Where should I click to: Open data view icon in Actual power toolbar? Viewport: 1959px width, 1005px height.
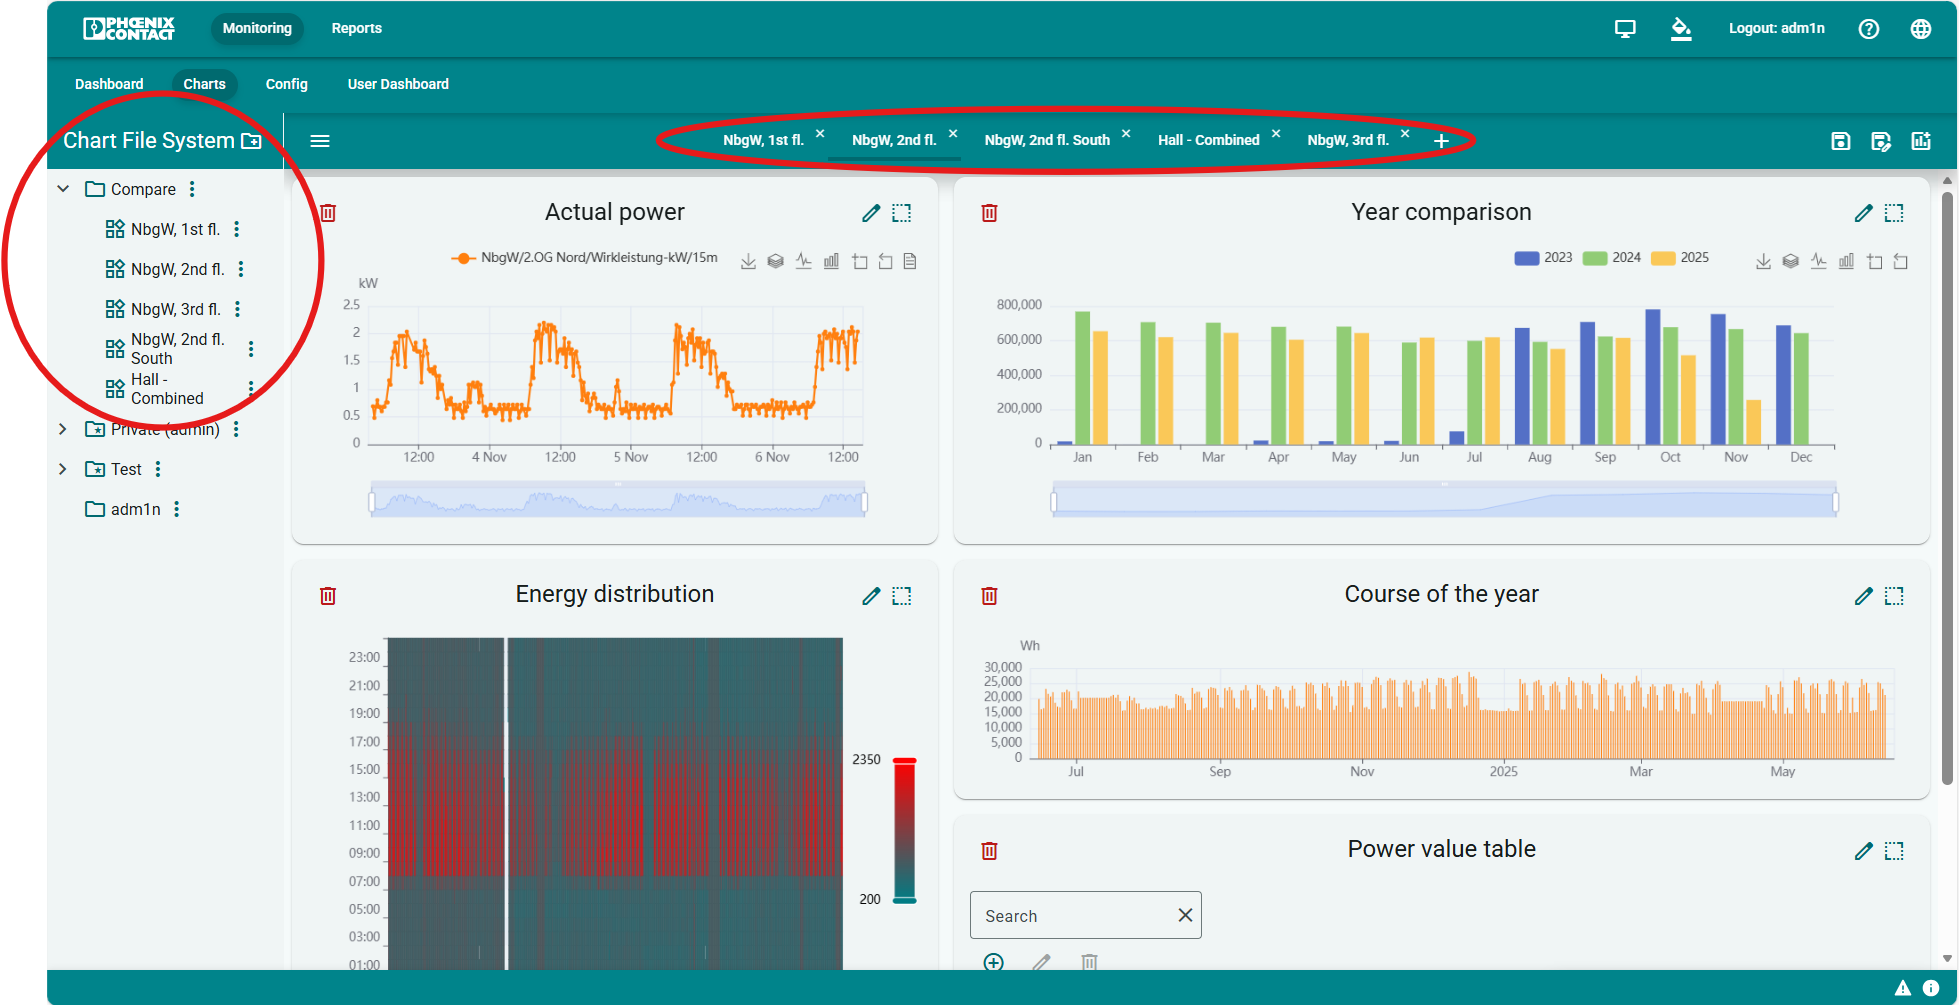pos(910,261)
